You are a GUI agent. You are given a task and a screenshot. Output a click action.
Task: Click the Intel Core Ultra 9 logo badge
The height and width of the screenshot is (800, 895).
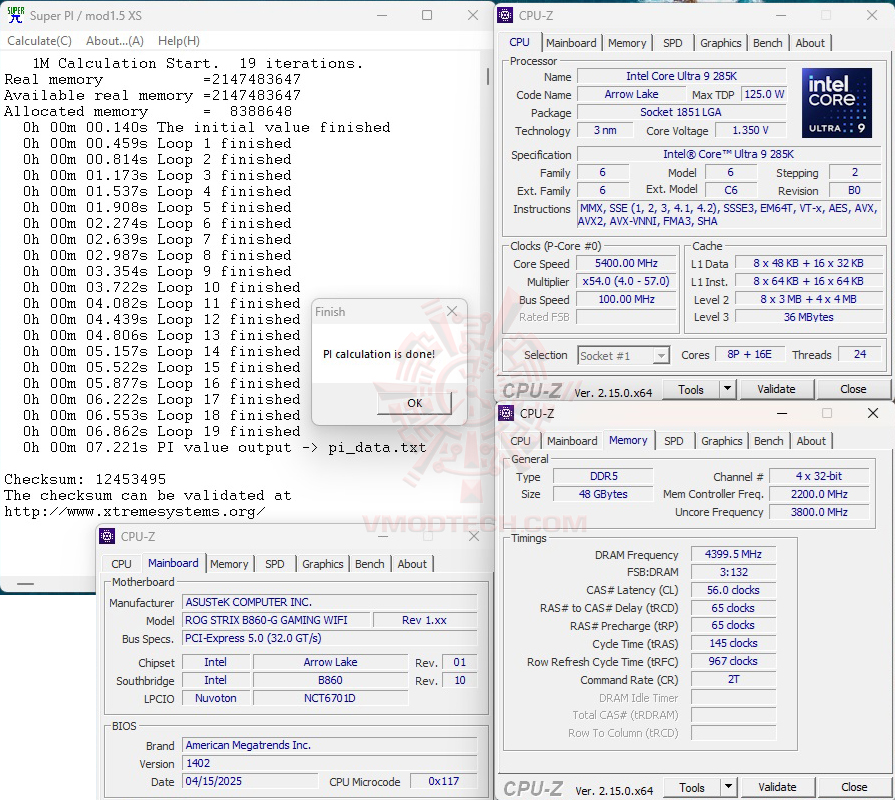pos(836,103)
